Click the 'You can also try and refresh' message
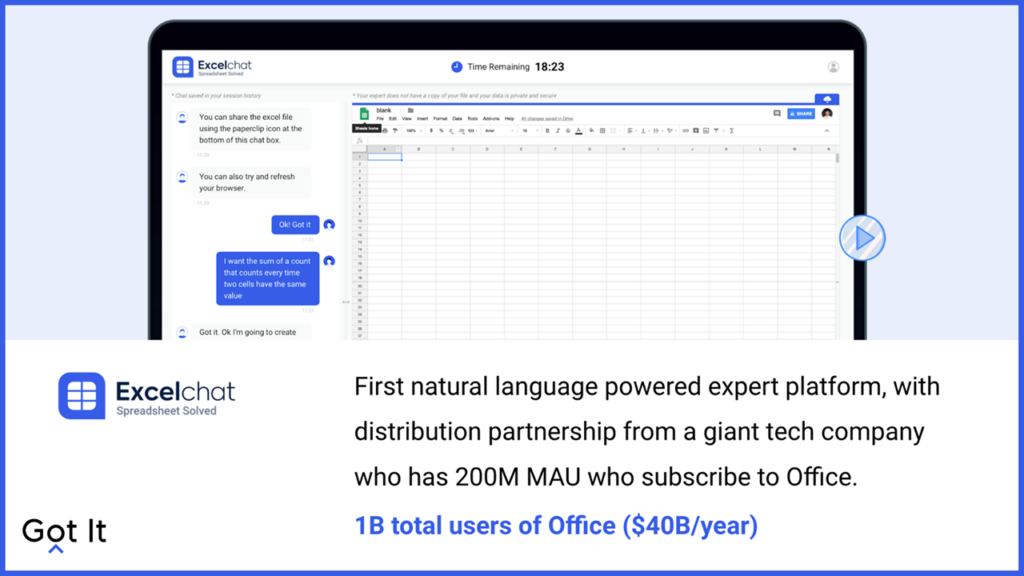The height and width of the screenshot is (576, 1024). 251,182
